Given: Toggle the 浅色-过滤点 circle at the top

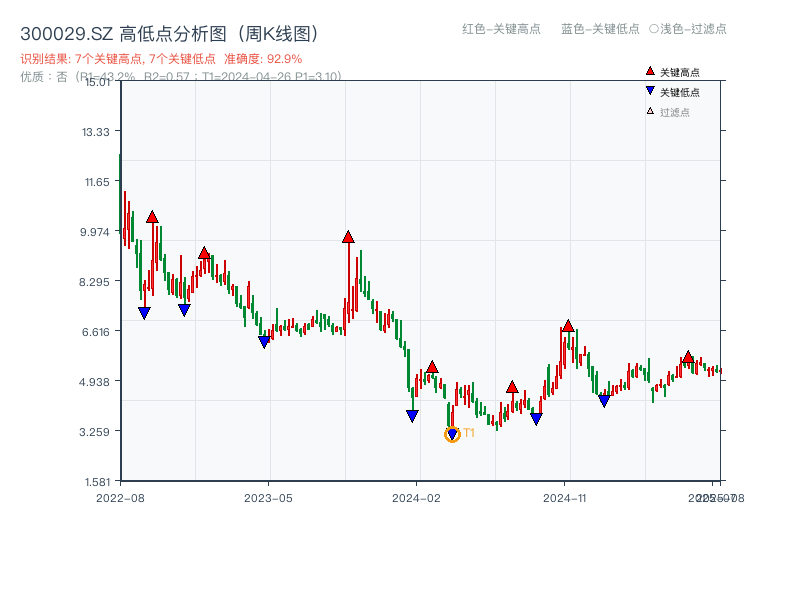Looking at the screenshot, I should [x=653, y=29].
